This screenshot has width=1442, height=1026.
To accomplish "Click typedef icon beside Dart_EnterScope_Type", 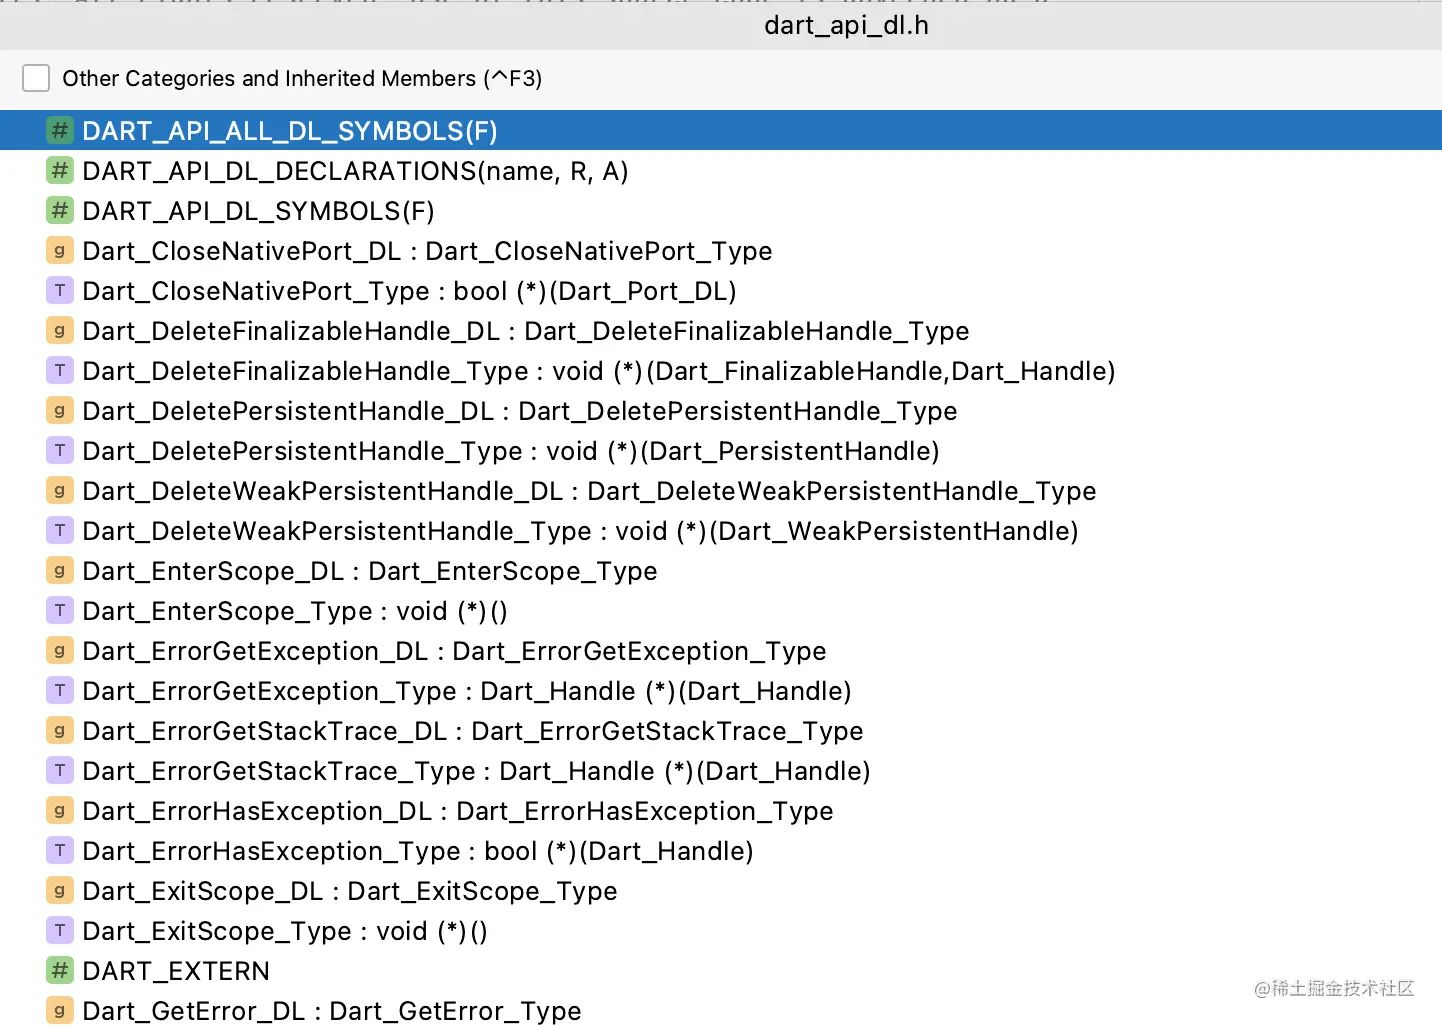I will click(x=60, y=610).
